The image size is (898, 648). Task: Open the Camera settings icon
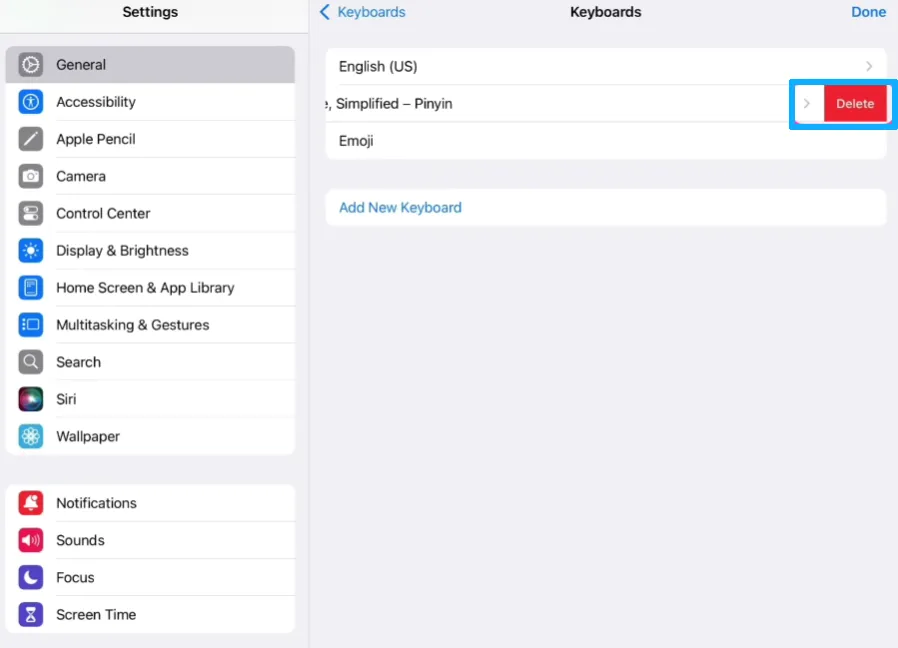click(30, 175)
